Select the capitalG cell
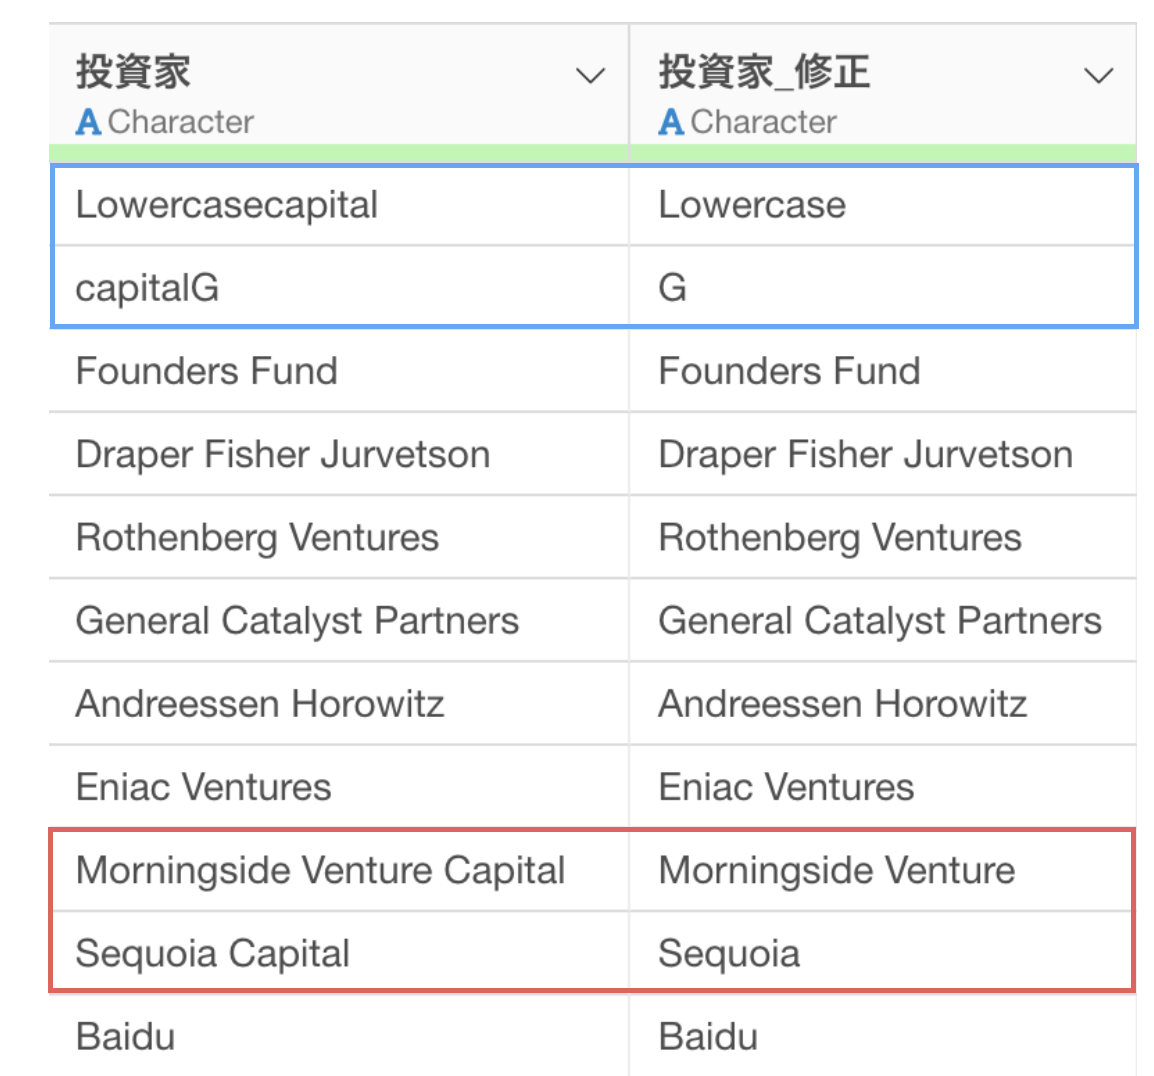Image resolution: width=1154 pixels, height=1076 pixels. tap(339, 288)
